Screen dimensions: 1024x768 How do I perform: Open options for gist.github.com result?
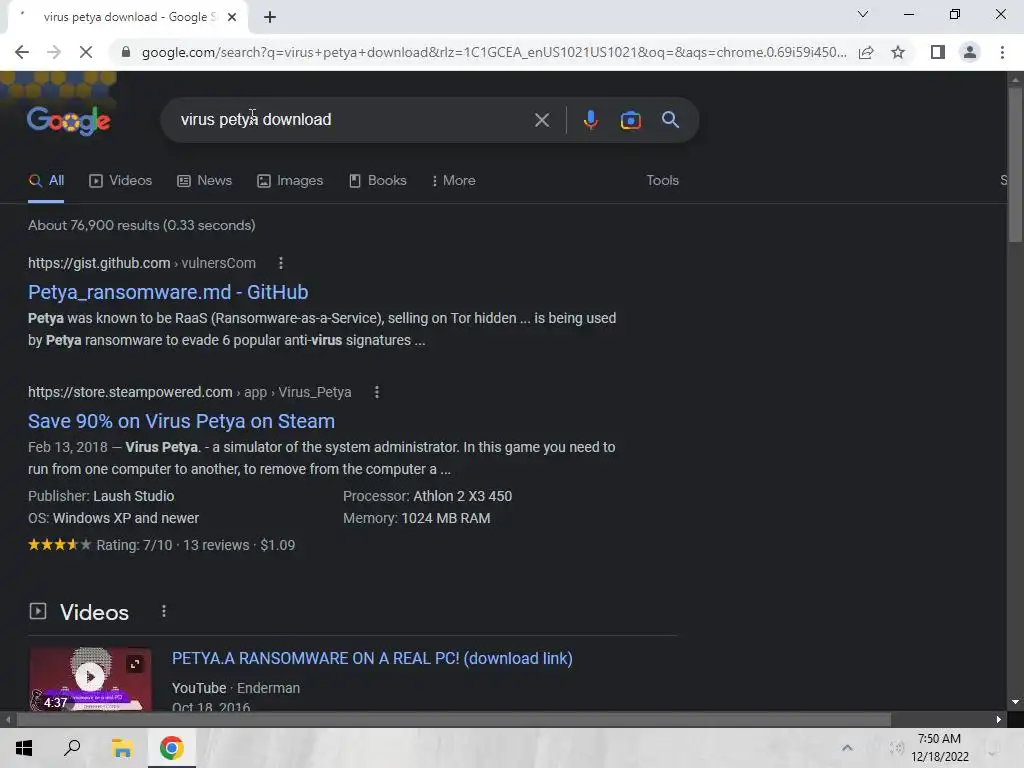pos(281,263)
